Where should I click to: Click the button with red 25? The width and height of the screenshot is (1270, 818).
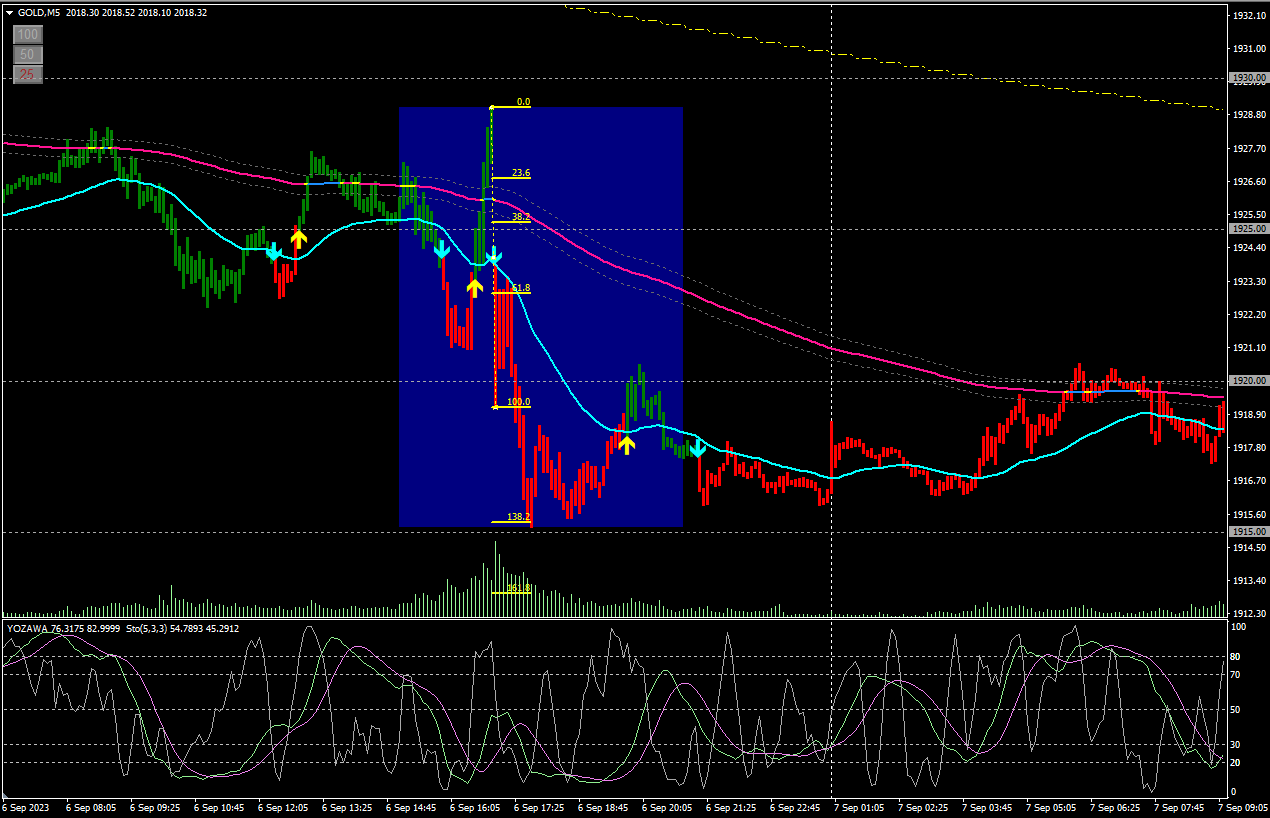coord(27,74)
